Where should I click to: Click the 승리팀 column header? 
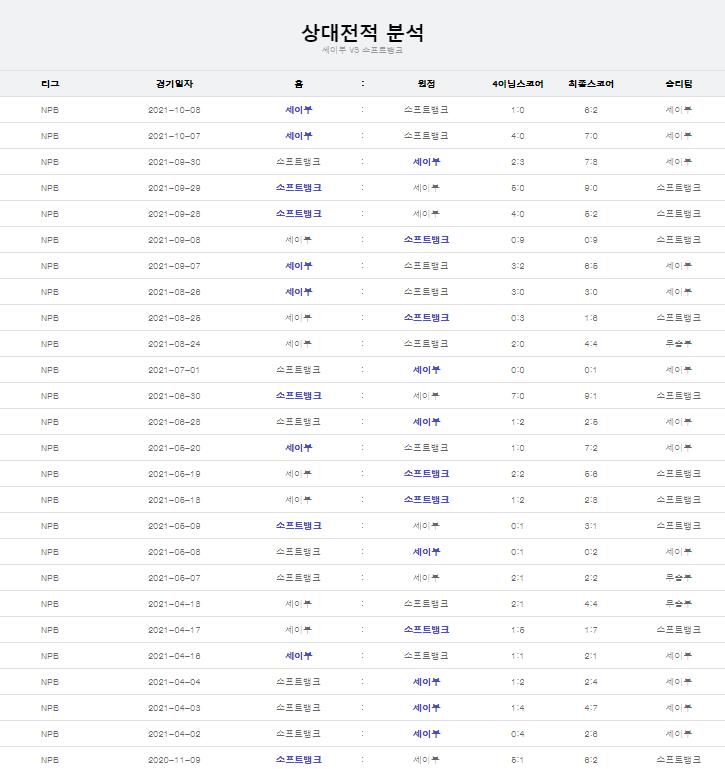(x=678, y=84)
